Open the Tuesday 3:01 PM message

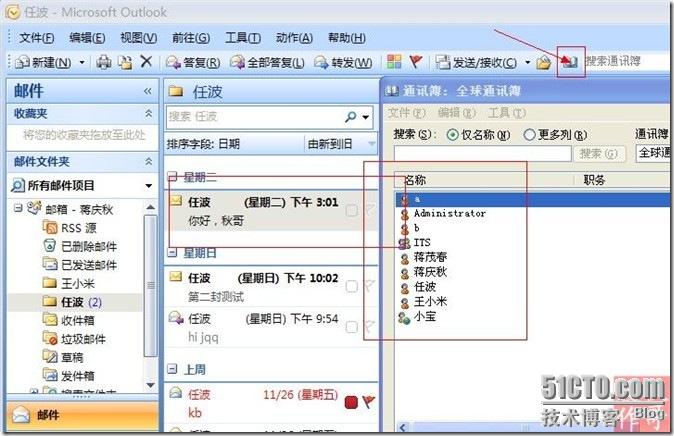(271, 211)
